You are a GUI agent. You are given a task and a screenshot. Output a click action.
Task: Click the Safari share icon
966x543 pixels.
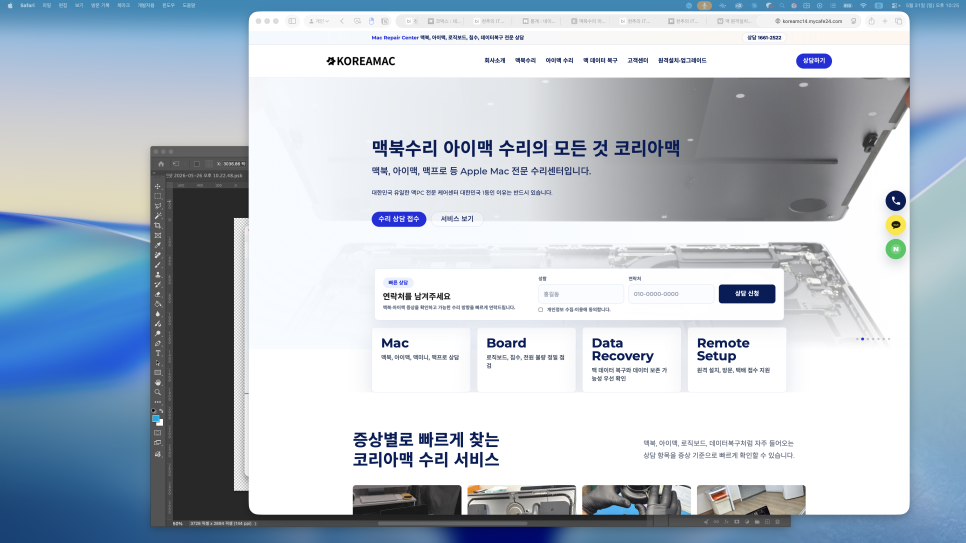click(871, 21)
